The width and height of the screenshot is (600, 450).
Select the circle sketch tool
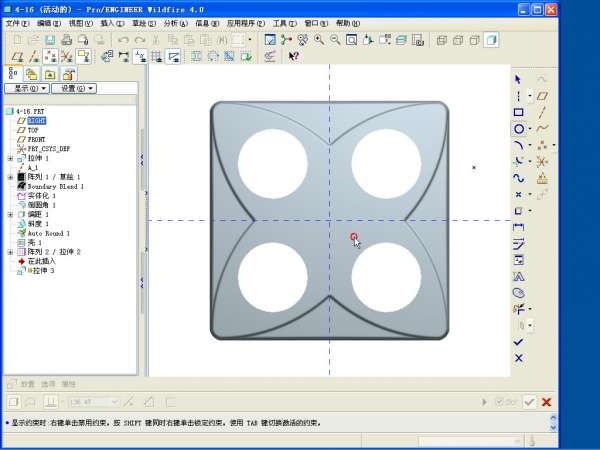[x=518, y=129]
